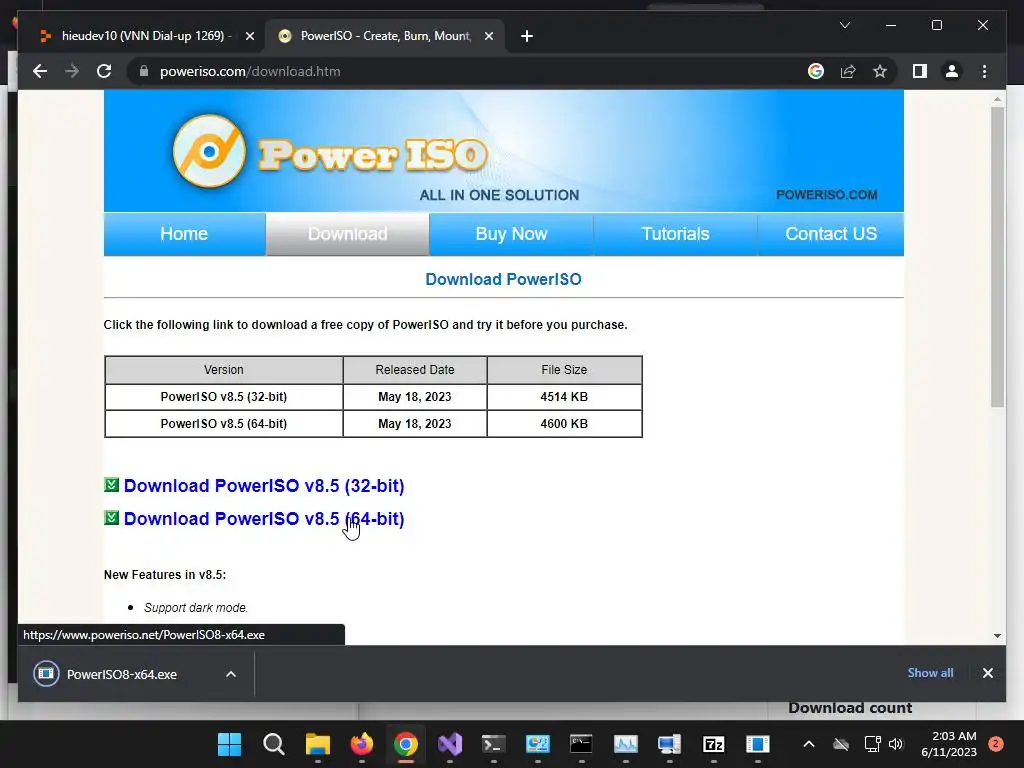The height and width of the screenshot is (768, 1024).
Task: Expand options for PowerISO8-x64.exe download
Action: tap(231, 674)
